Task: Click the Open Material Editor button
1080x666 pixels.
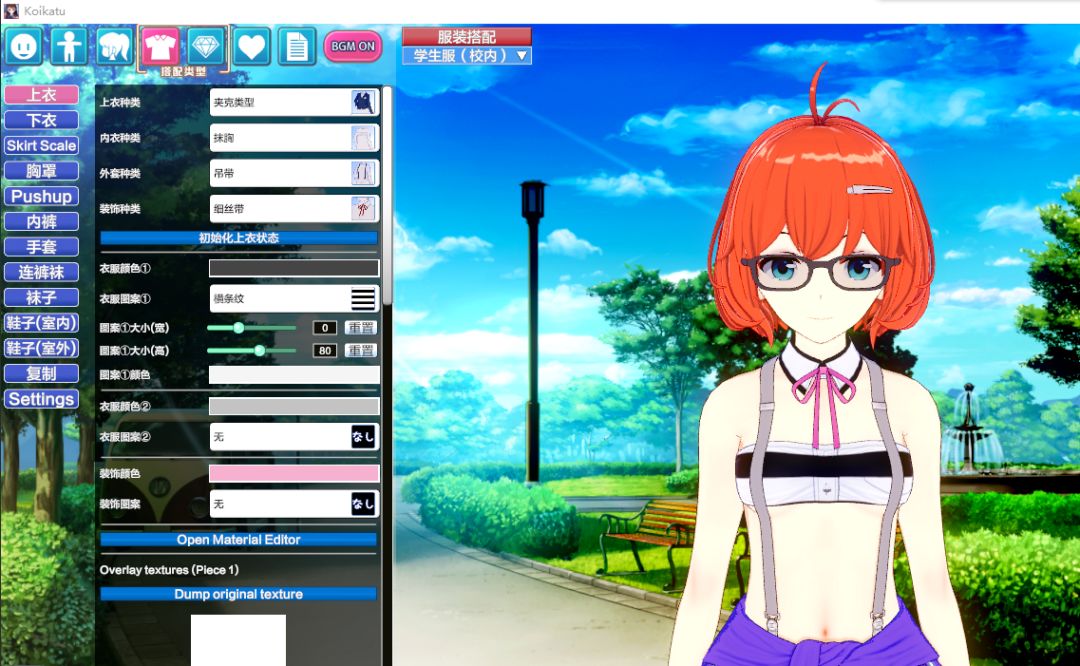Action: (238, 539)
